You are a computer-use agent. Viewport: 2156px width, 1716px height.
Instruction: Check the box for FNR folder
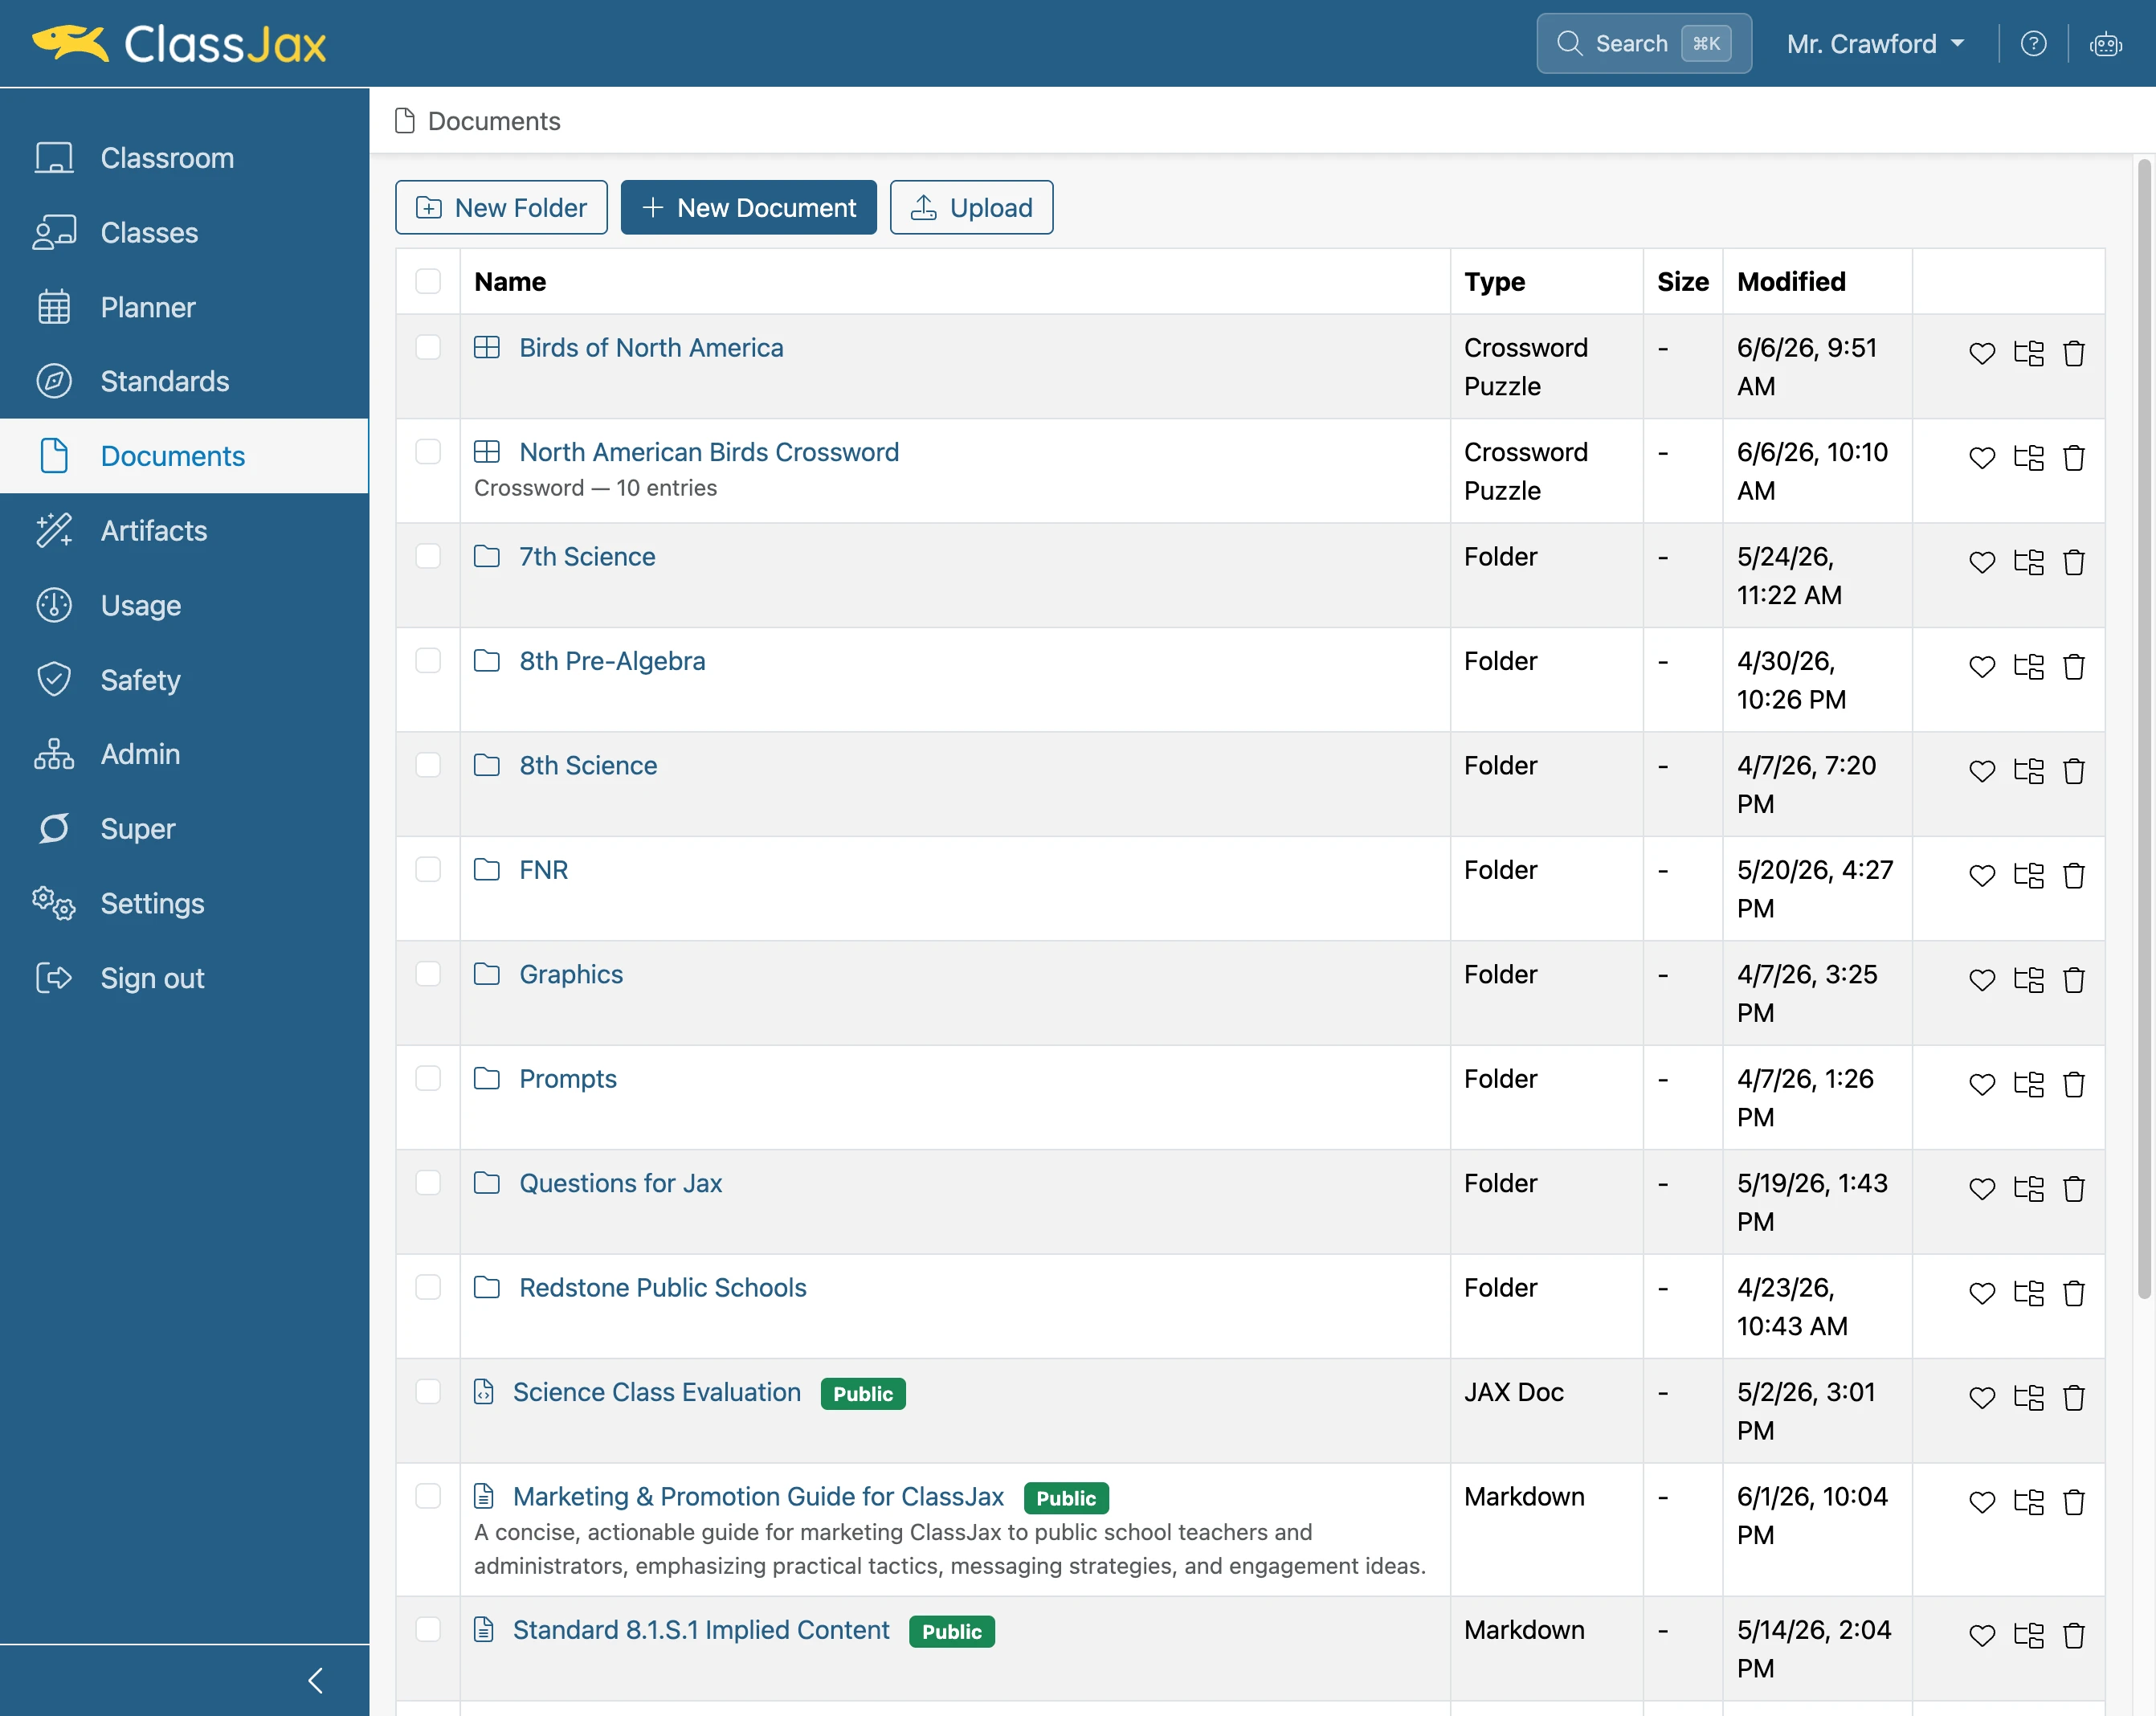point(428,869)
